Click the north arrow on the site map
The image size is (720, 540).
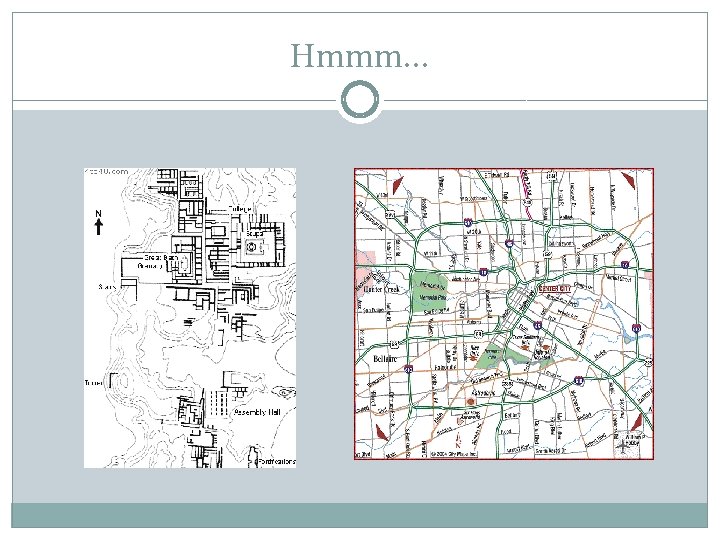tap(98, 222)
